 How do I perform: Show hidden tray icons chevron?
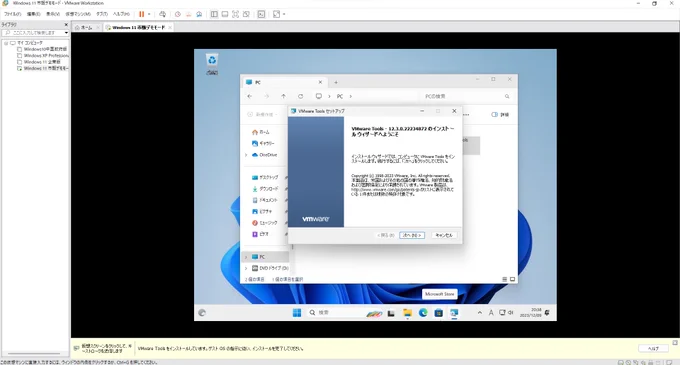[479, 313]
